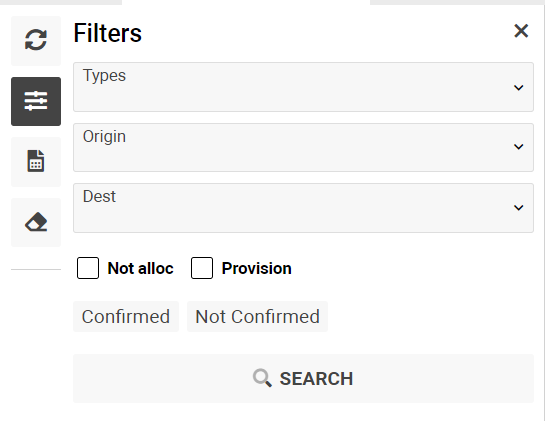The width and height of the screenshot is (545, 421).
Task: Expand the Dest dropdown arrow
Action: [519, 208]
